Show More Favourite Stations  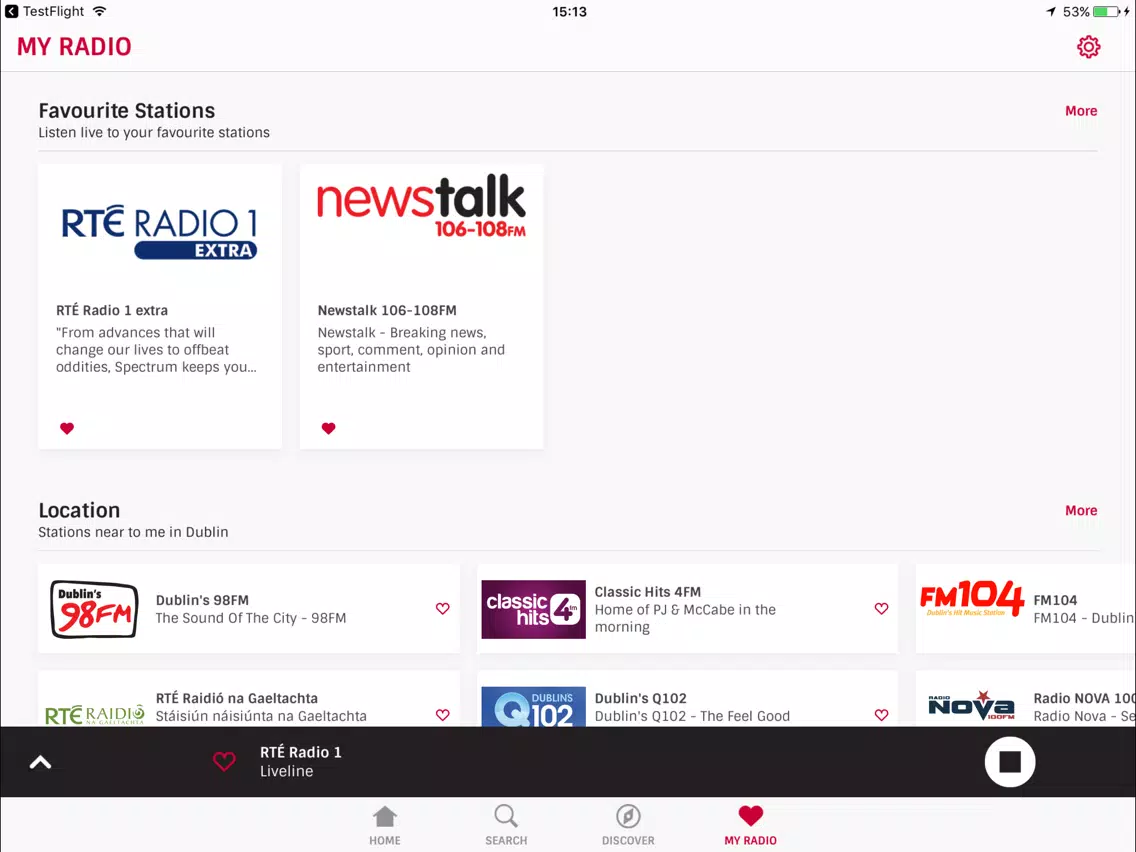pos(1081,111)
